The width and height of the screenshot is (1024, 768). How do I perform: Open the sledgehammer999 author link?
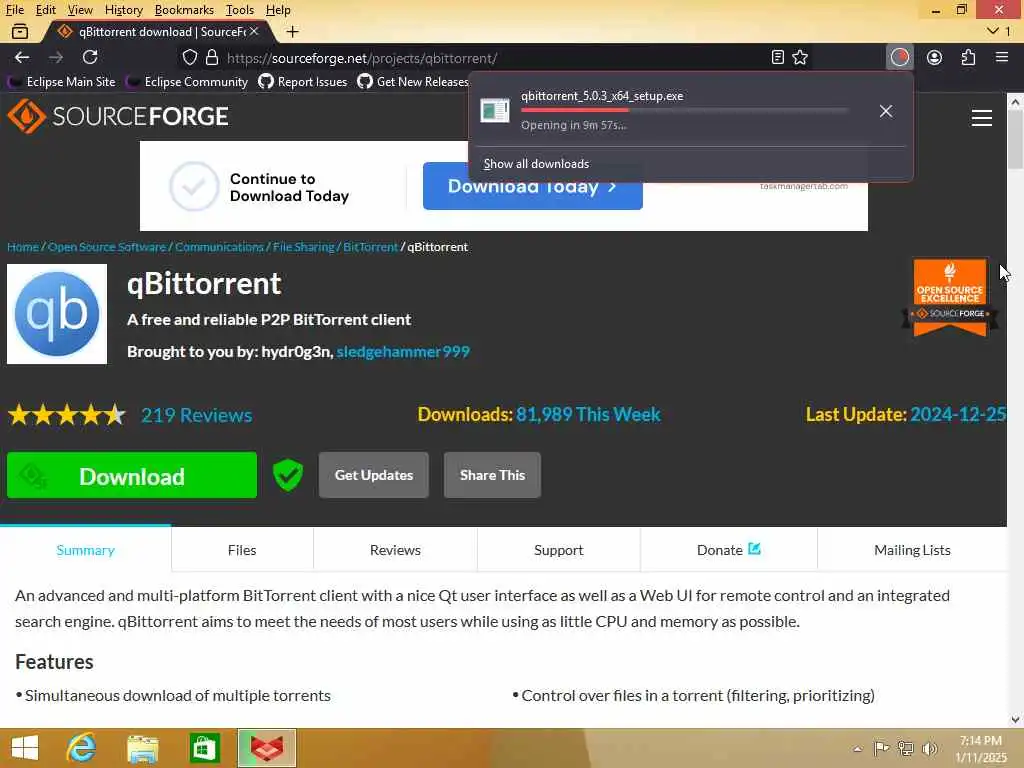[x=403, y=351]
